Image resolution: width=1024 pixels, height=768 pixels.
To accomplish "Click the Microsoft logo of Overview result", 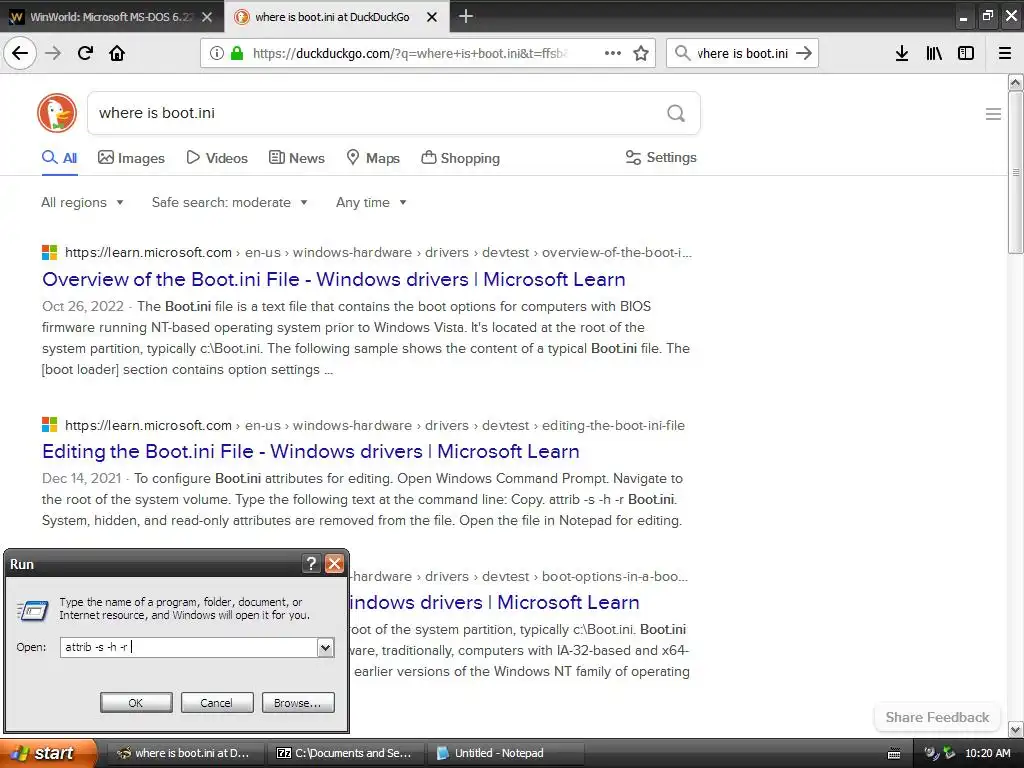I will pos(50,252).
